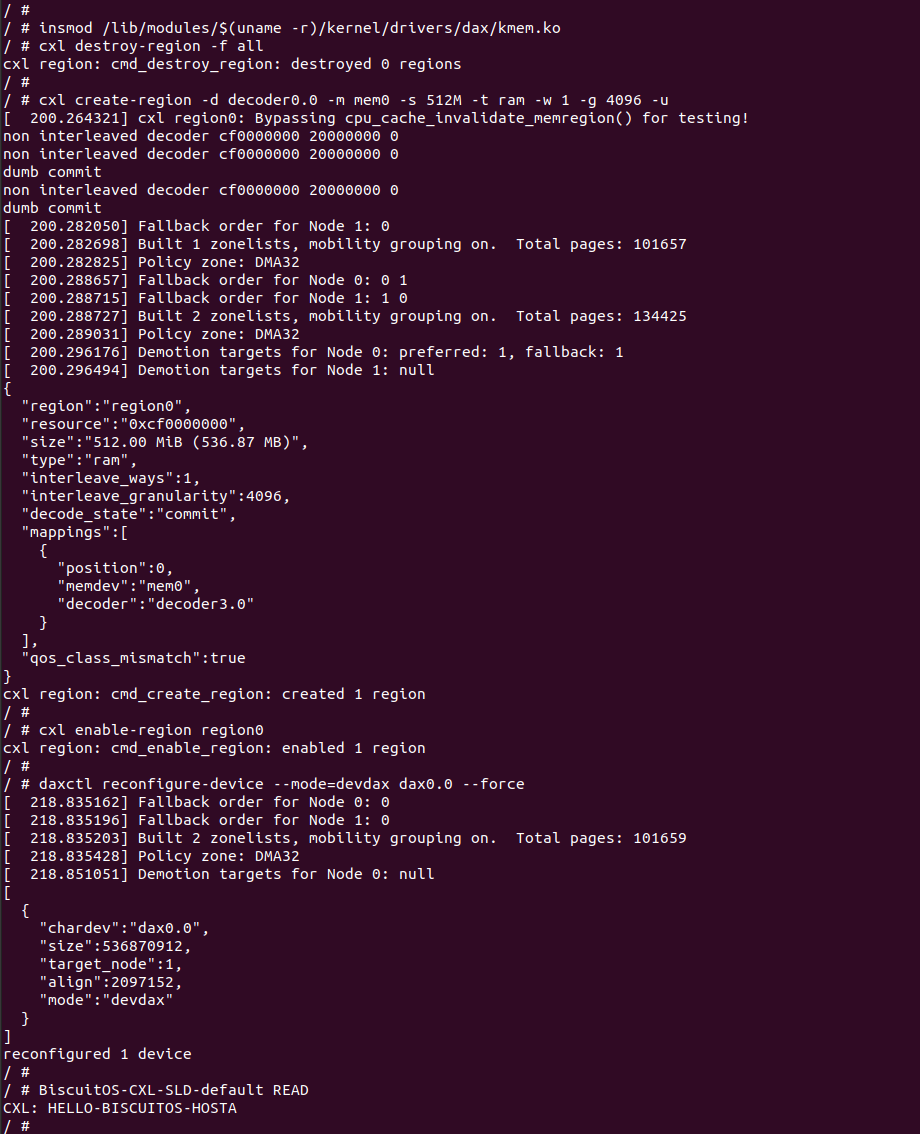Click the "reconfigured 1 device" message
This screenshot has height=1134, width=920.
click(x=97, y=1054)
